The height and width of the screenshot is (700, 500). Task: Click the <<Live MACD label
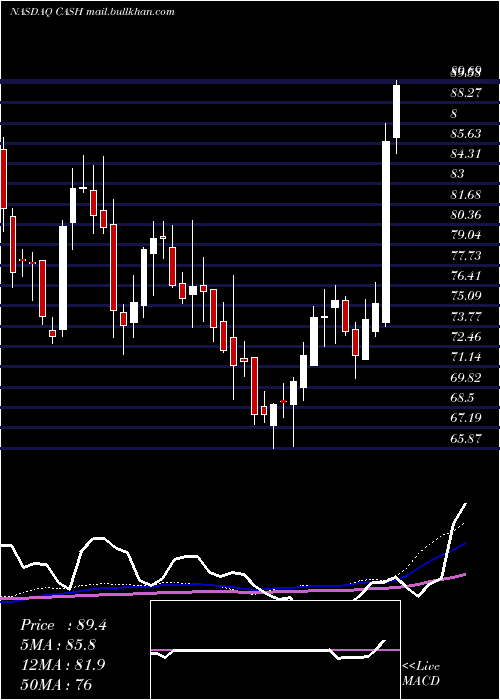click(x=421, y=674)
